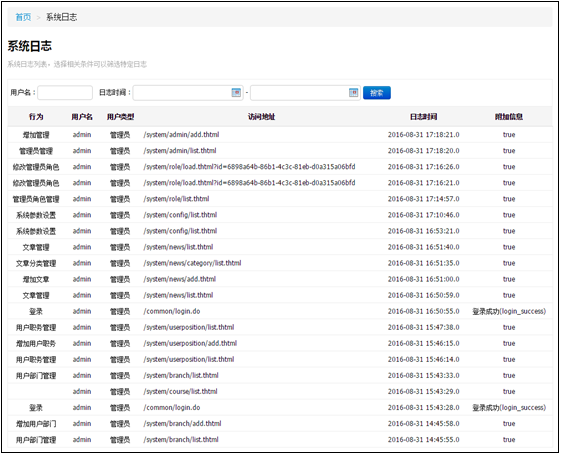Click the 日志时间 column header
Image resolution: width=561 pixels, height=455 pixels.
pyautogui.click(x=424, y=117)
